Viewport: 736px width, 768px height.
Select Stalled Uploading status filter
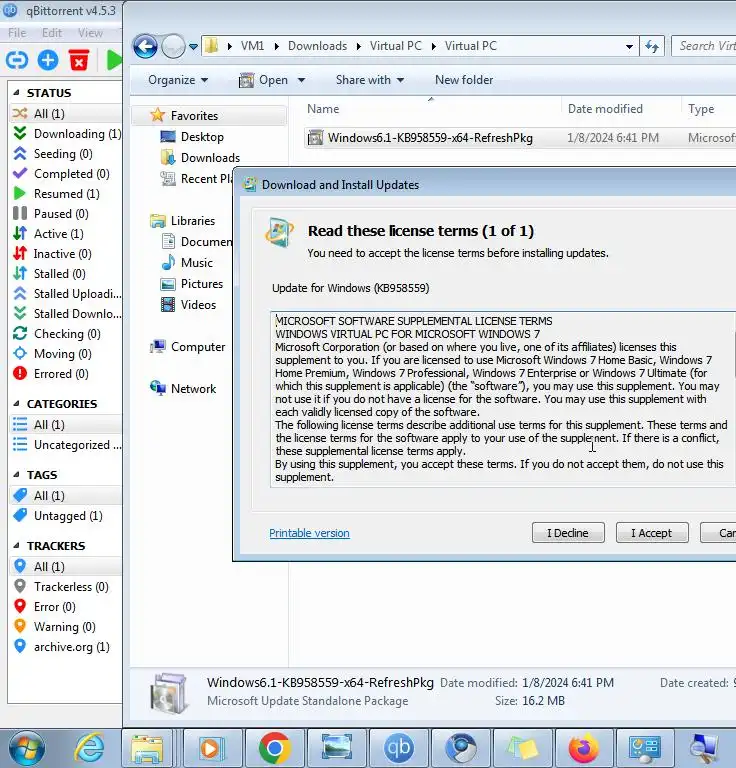[67, 294]
